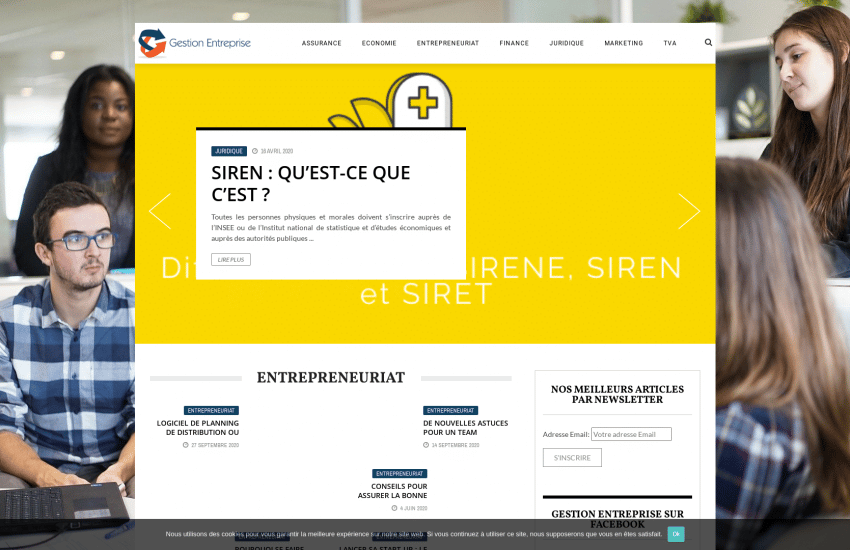Screen dimensions: 850x550
Task: Click the clock icon beside 27 Septembre 2020
Action: click(186, 445)
